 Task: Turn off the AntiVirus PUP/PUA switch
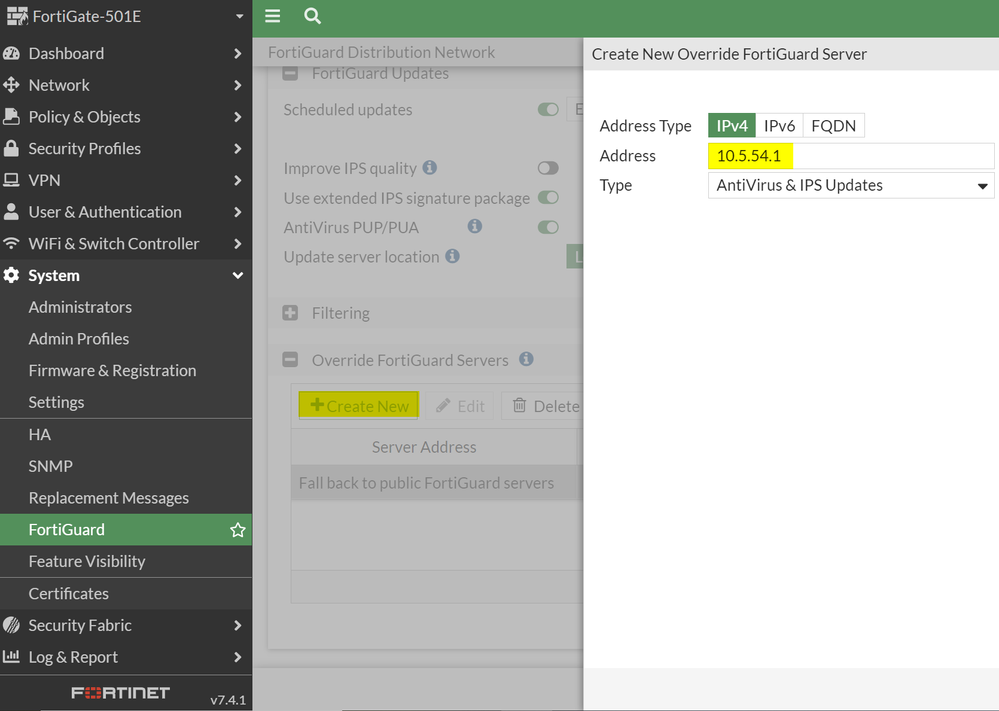548,227
